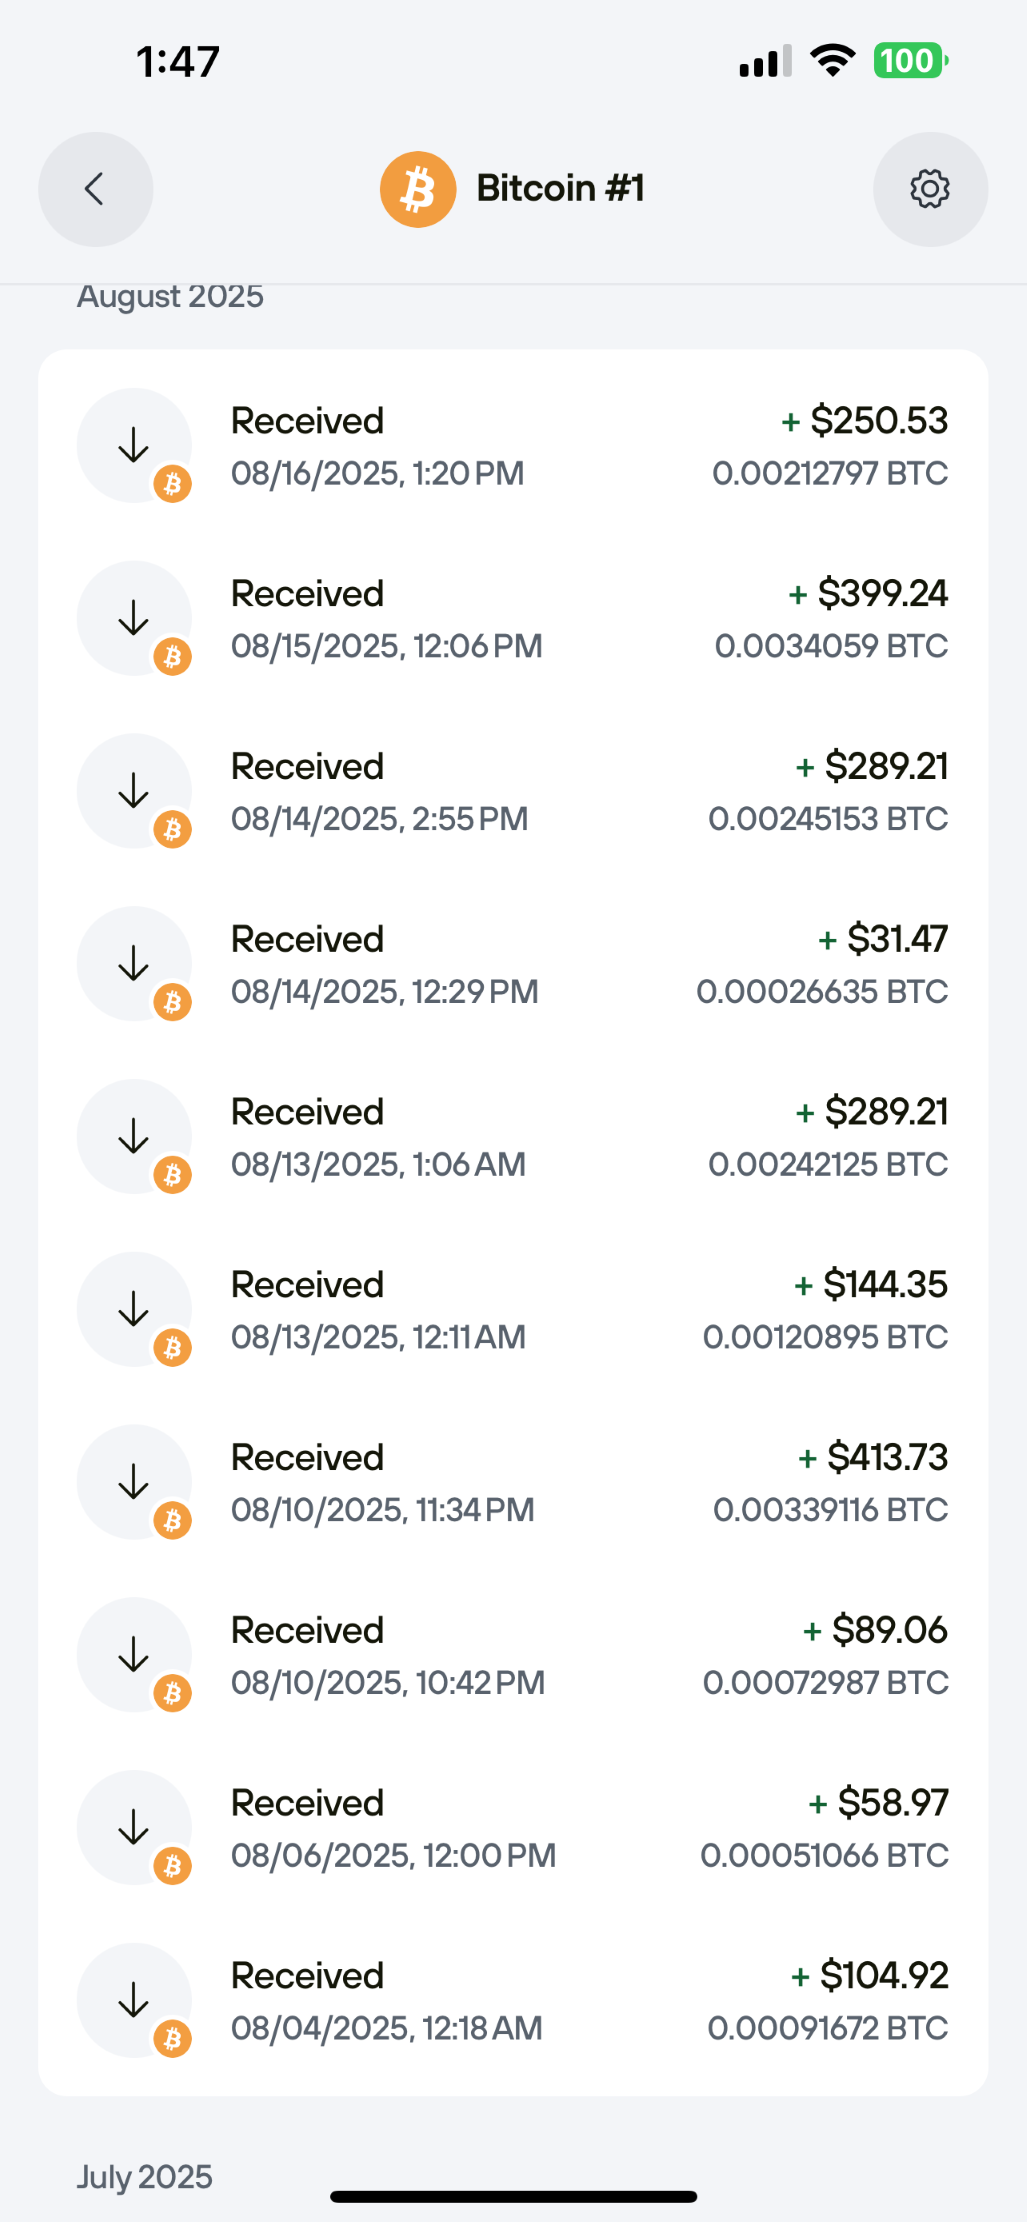This screenshot has height=2222, width=1027.
Task: Tap the home indicator bar at bottom
Action: coord(513,2197)
